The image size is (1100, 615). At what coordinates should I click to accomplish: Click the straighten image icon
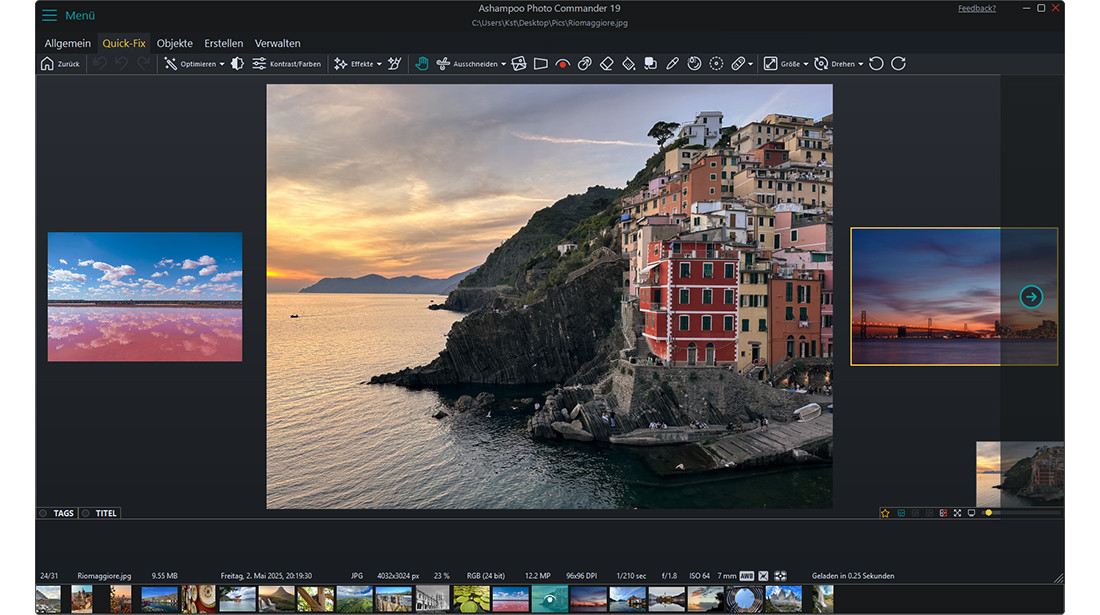[x=518, y=64]
